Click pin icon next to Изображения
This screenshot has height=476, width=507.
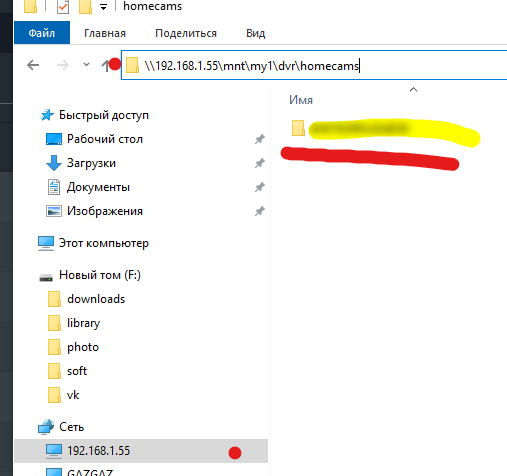tap(260, 211)
